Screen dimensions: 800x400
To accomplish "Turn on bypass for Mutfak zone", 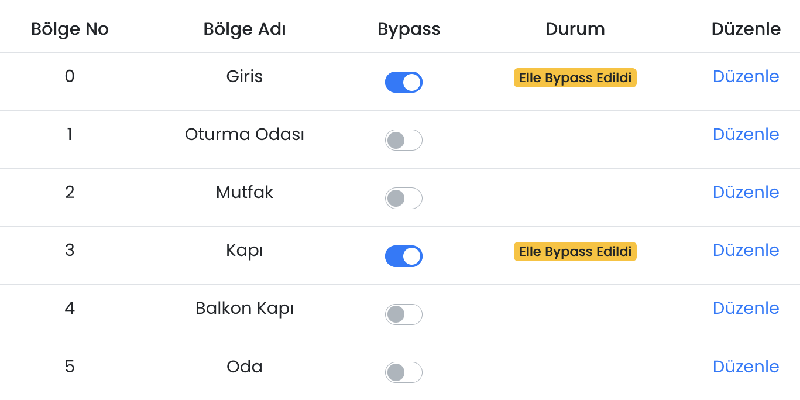I will pyautogui.click(x=404, y=198).
